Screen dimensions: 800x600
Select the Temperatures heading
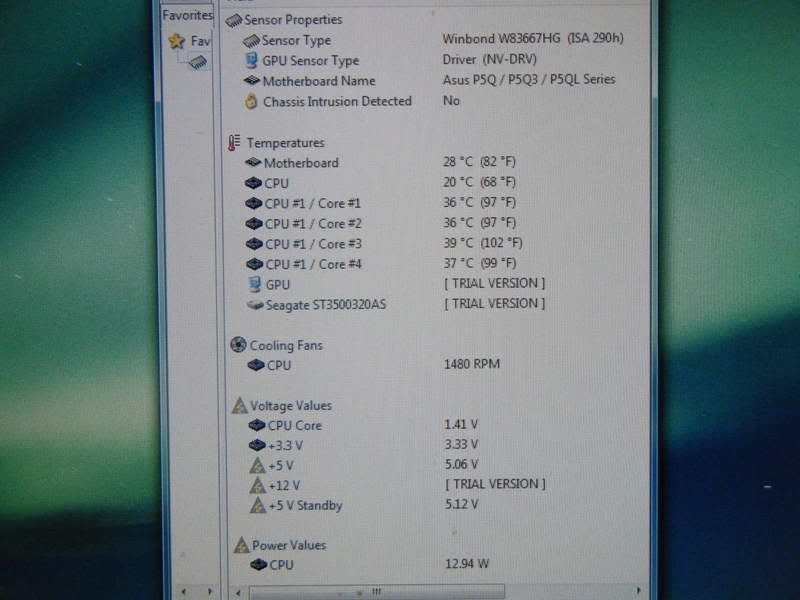pos(286,143)
